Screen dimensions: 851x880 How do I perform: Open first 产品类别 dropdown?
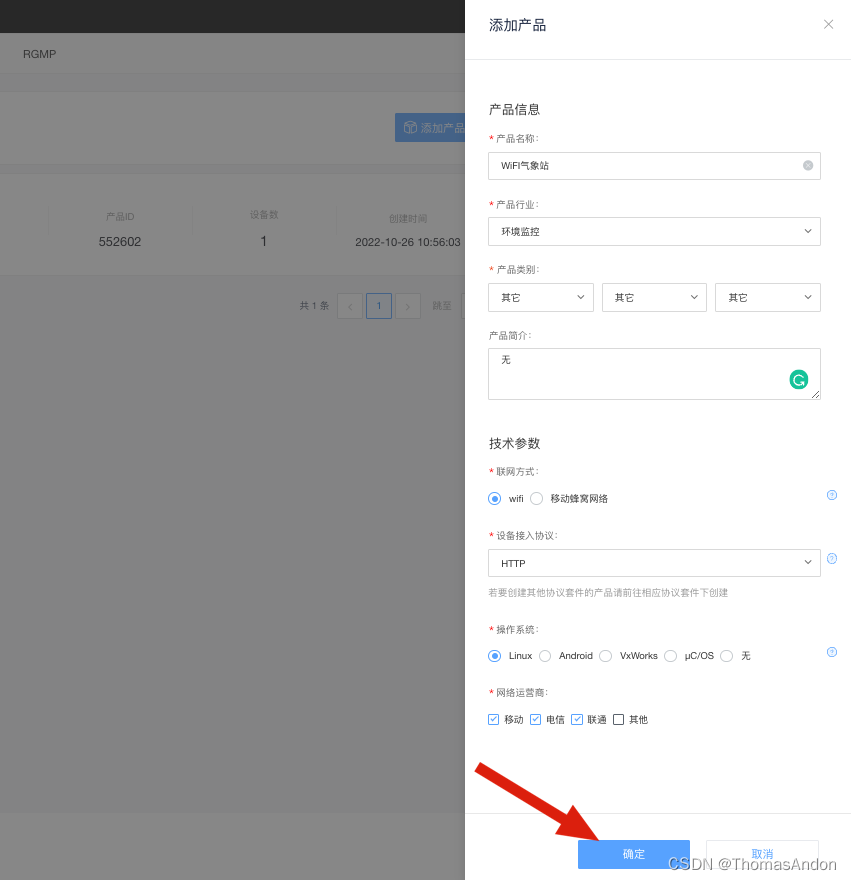(x=541, y=297)
